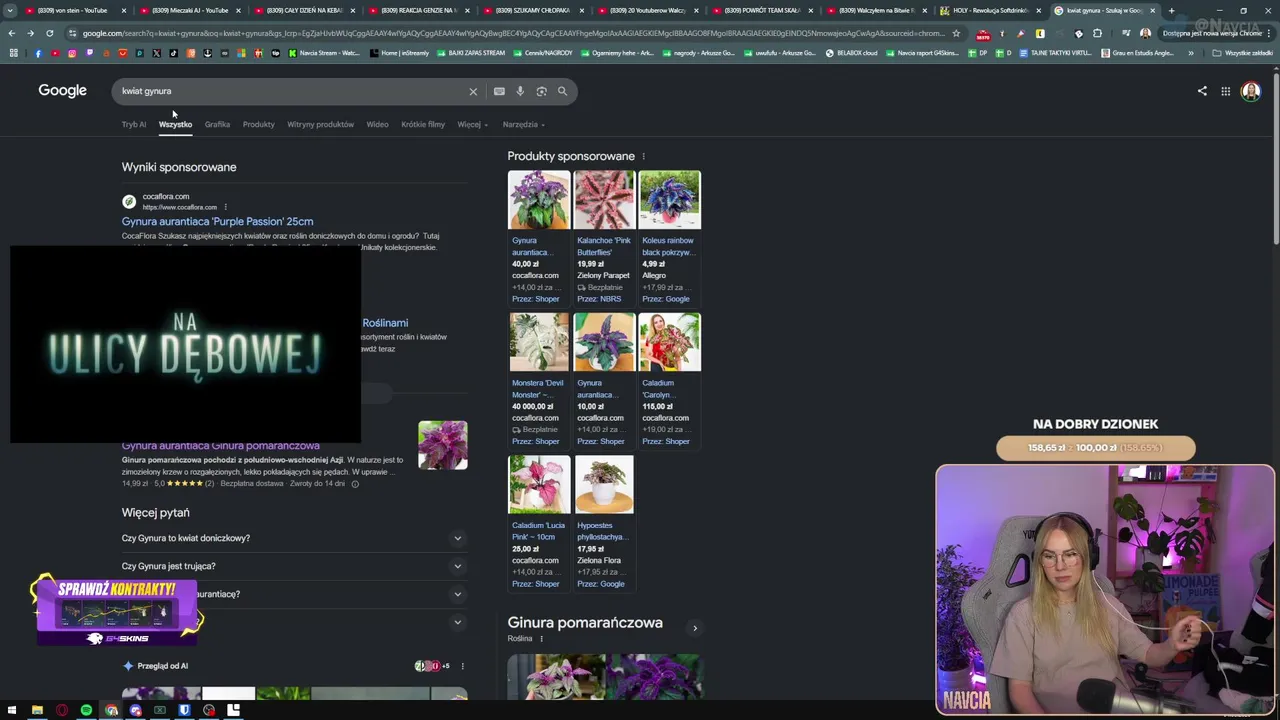Viewport: 1280px width, 720px height.
Task: Open the Więcej dropdown in search filters
Action: pos(472,125)
